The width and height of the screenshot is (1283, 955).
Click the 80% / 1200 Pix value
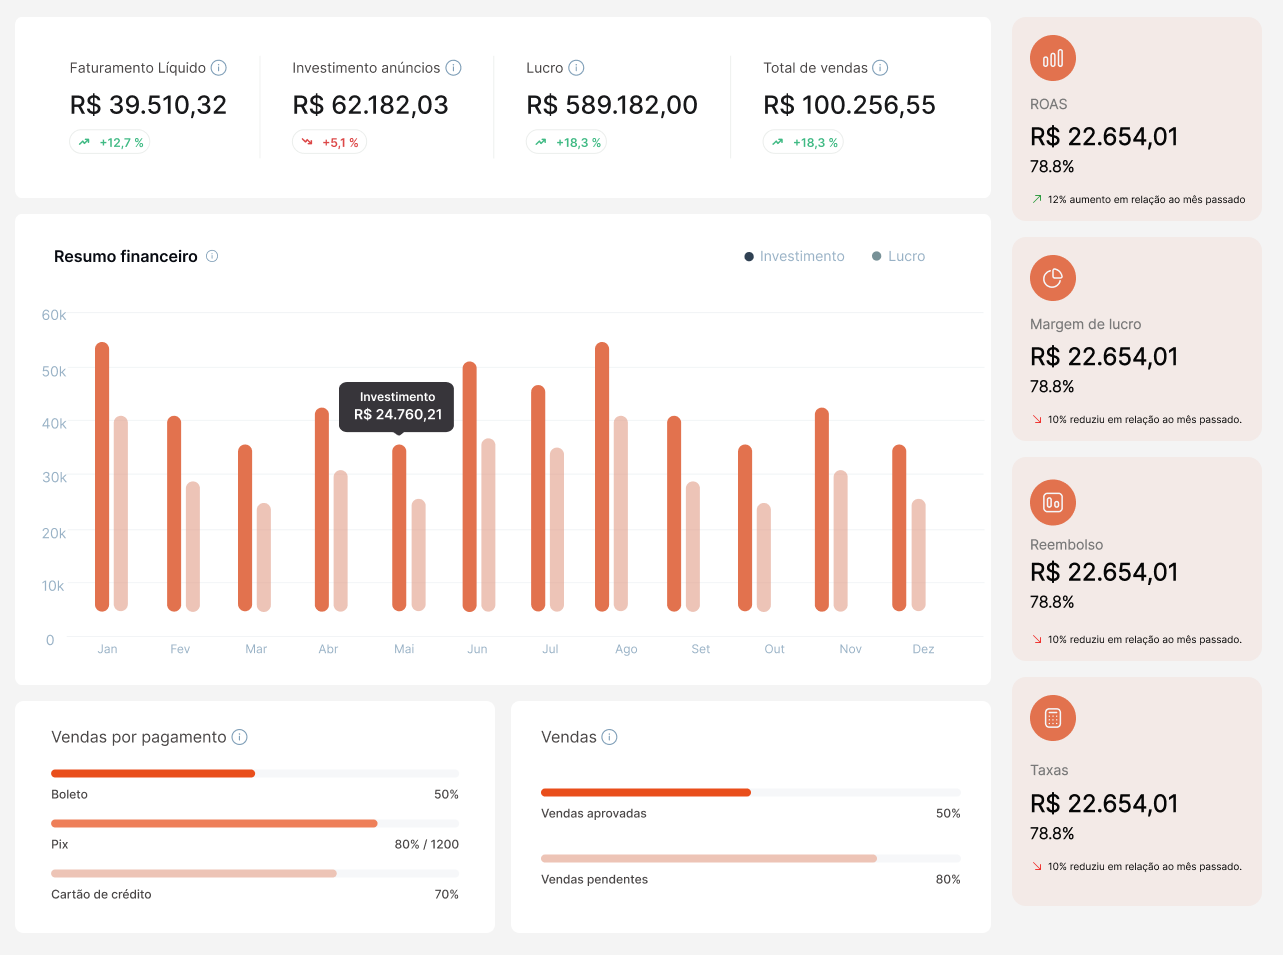point(427,844)
